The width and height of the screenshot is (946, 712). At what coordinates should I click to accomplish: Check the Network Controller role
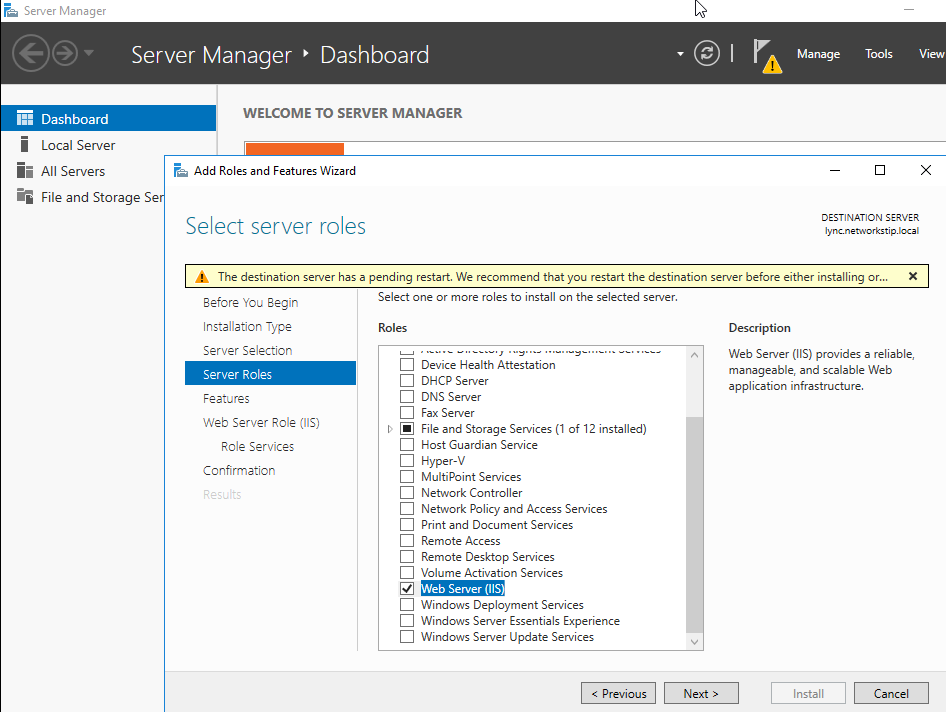click(407, 492)
